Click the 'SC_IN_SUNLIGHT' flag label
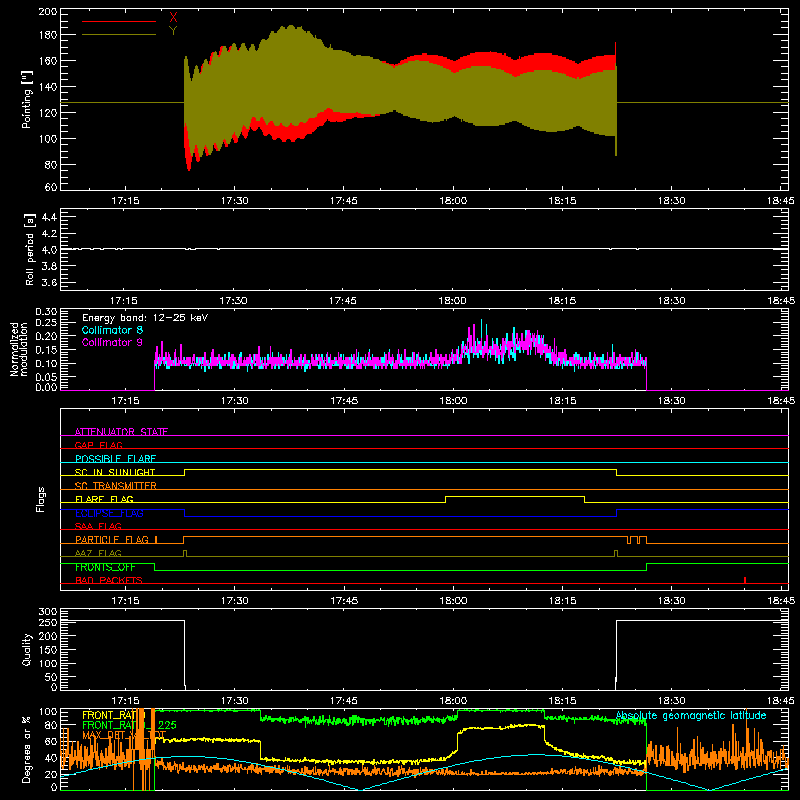This screenshot has width=800, height=800. tap(115, 472)
